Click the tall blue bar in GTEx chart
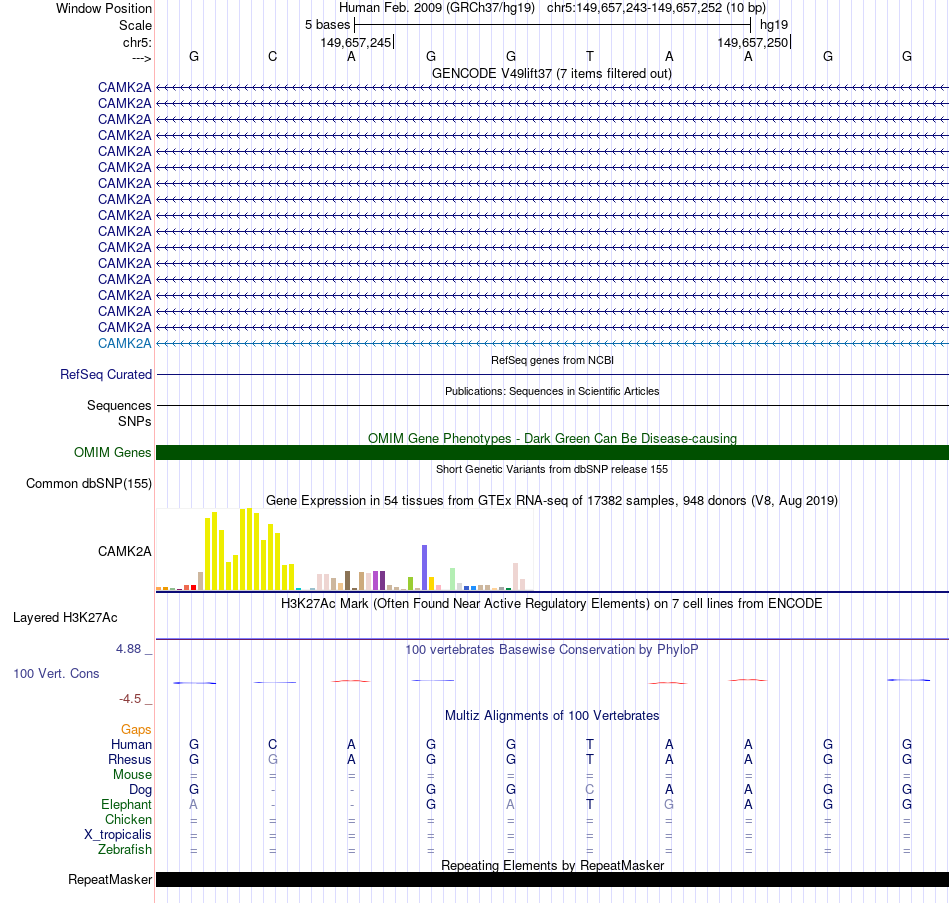950x903 pixels. tap(425, 568)
